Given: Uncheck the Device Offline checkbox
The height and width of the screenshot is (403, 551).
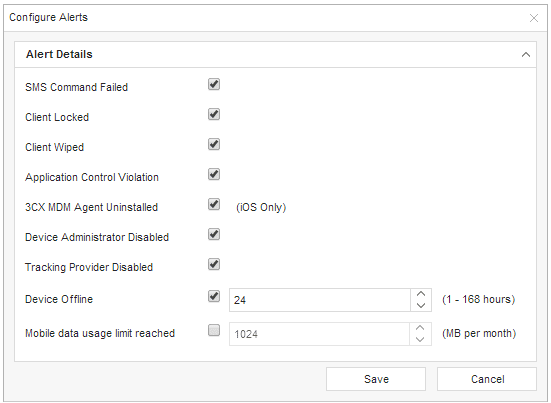Looking at the screenshot, I should coord(214,296).
